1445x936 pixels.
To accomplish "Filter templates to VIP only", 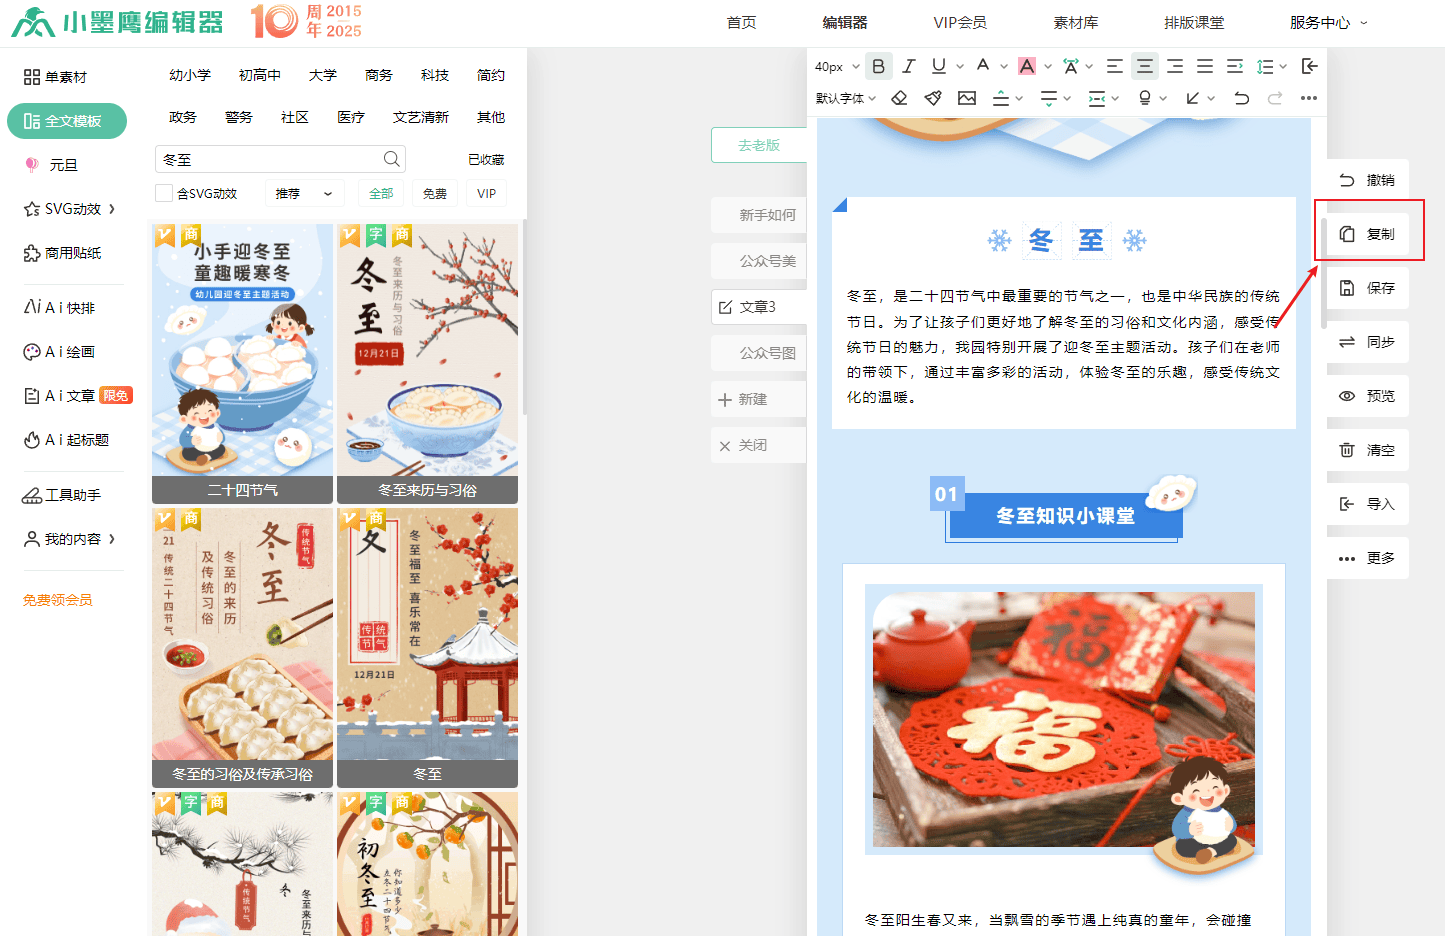I will [486, 194].
